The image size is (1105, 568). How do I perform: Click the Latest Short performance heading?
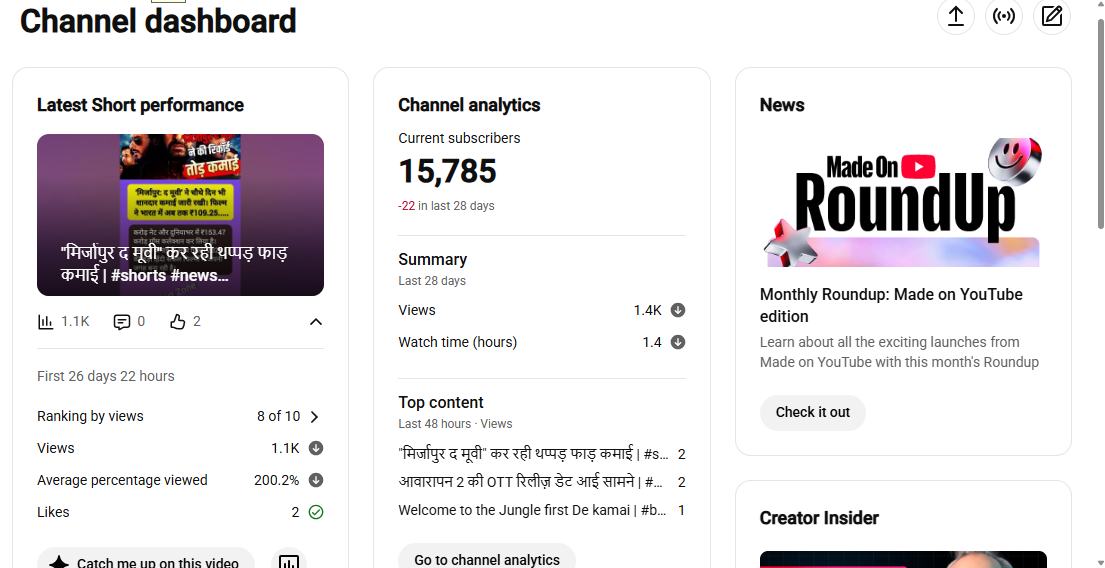[x=140, y=105]
